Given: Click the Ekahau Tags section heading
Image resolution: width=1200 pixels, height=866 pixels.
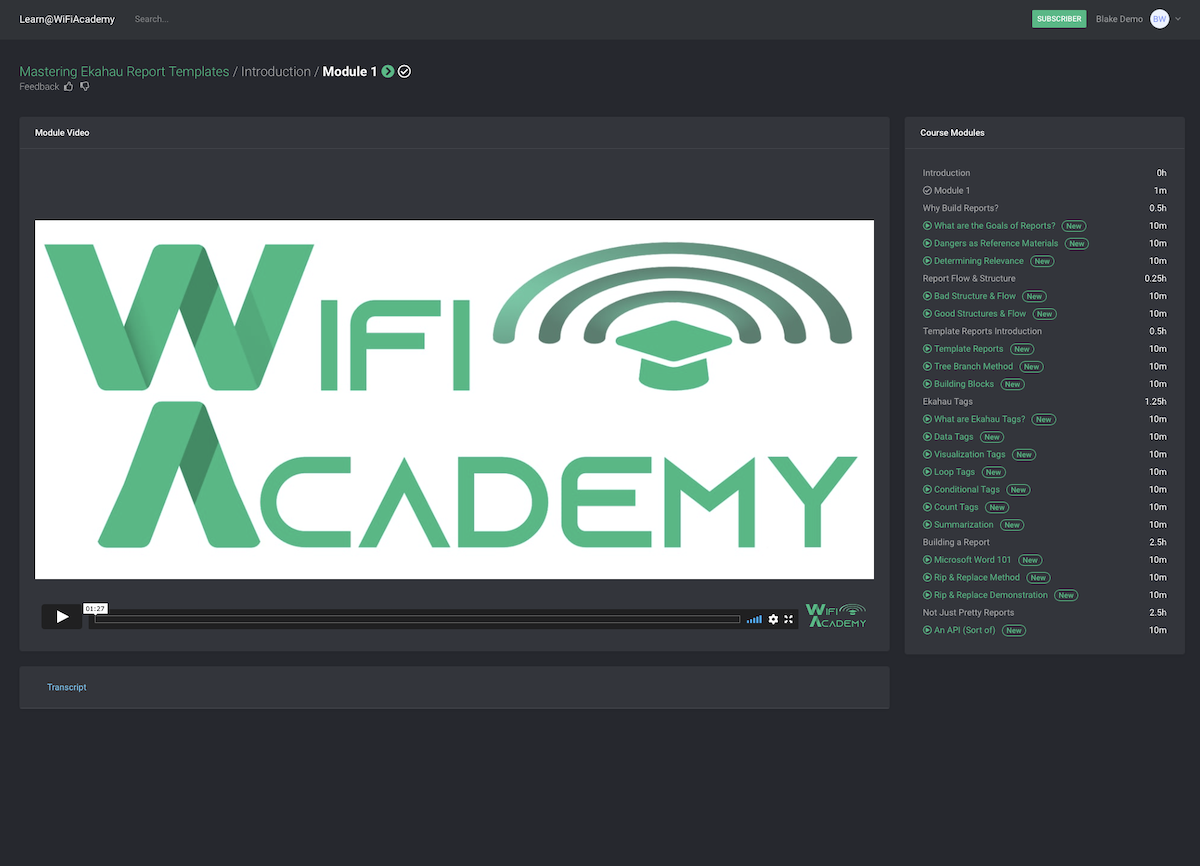Looking at the screenshot, I should tap(947, 401).
